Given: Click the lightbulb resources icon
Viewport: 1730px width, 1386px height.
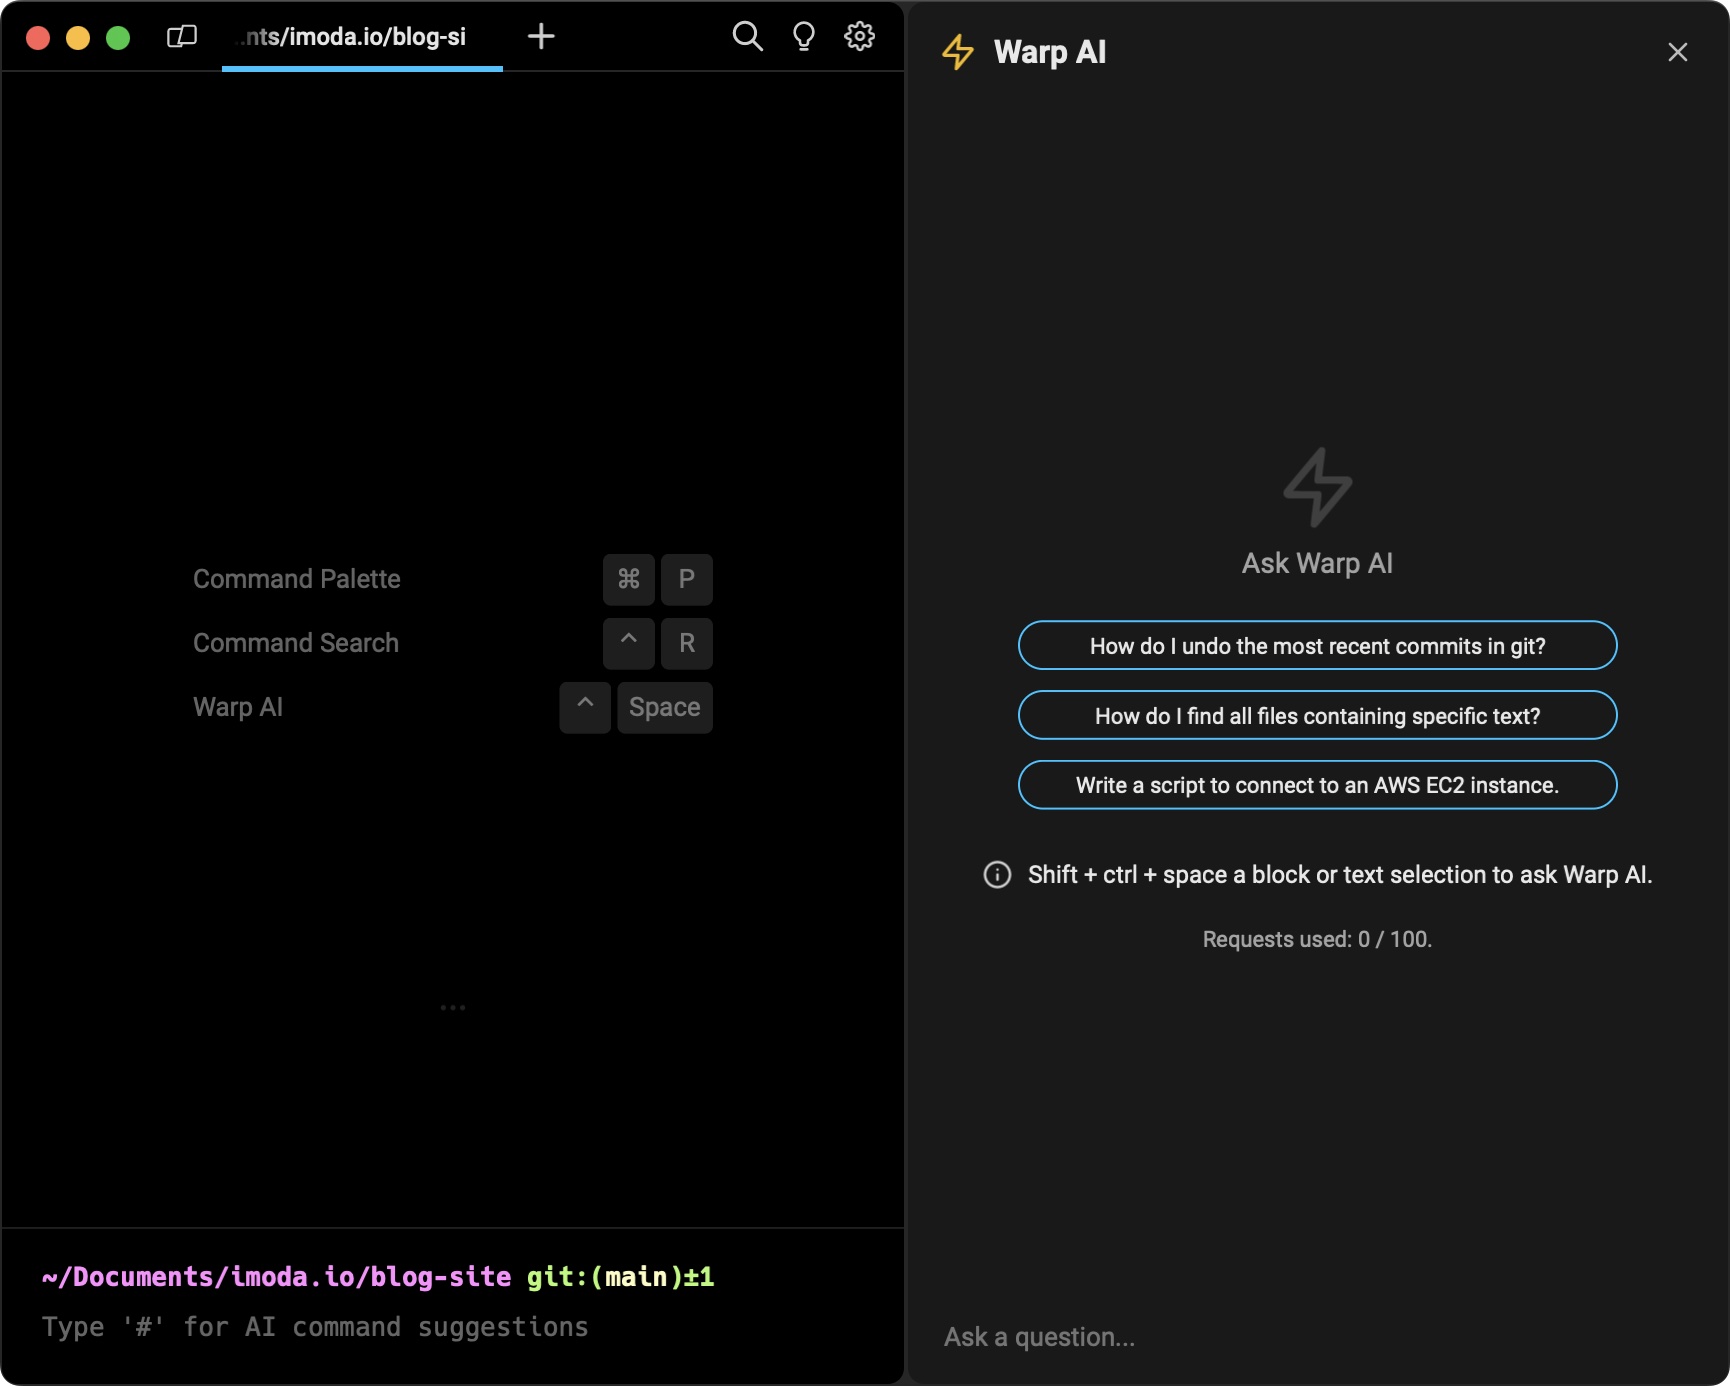Looking at the screenshot, I should click(x=803, y=37).
